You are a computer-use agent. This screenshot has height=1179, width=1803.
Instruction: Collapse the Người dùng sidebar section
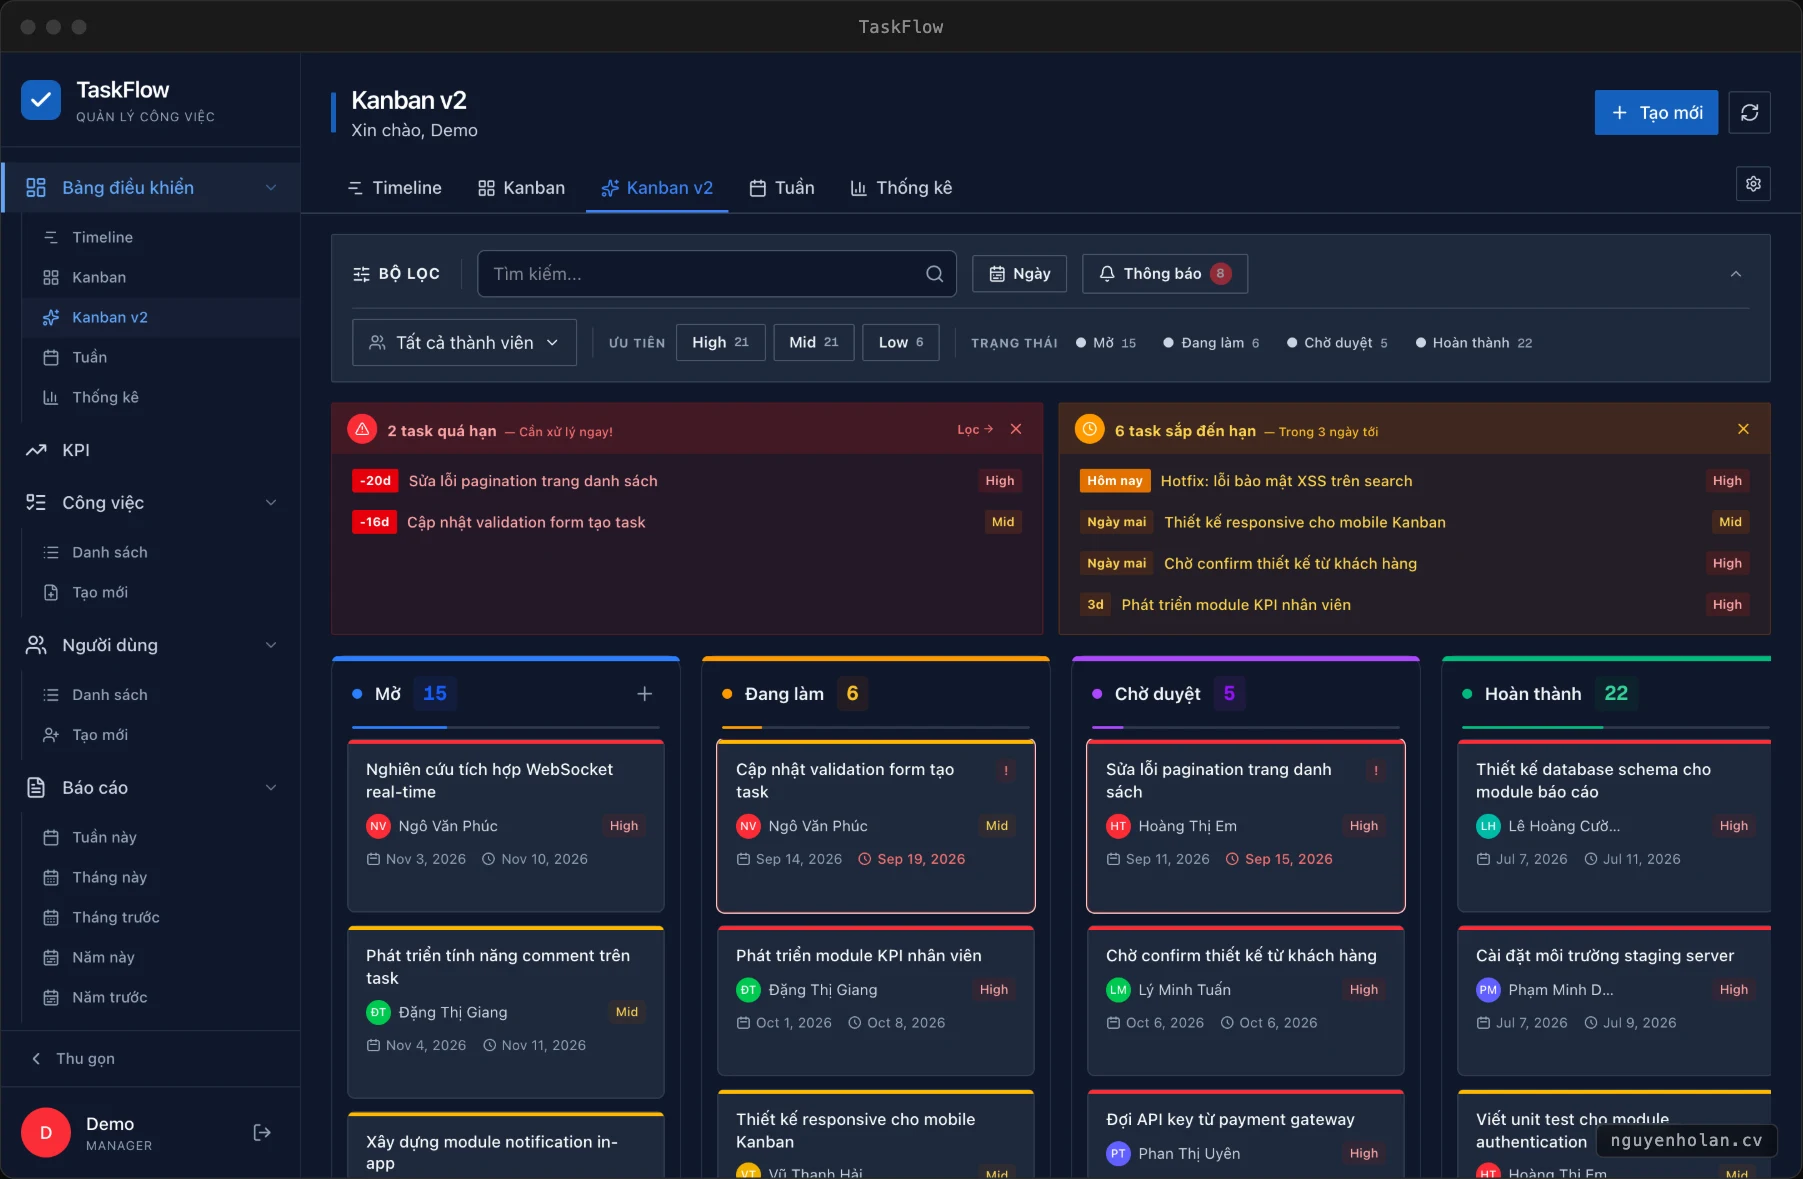coord(271,645)
